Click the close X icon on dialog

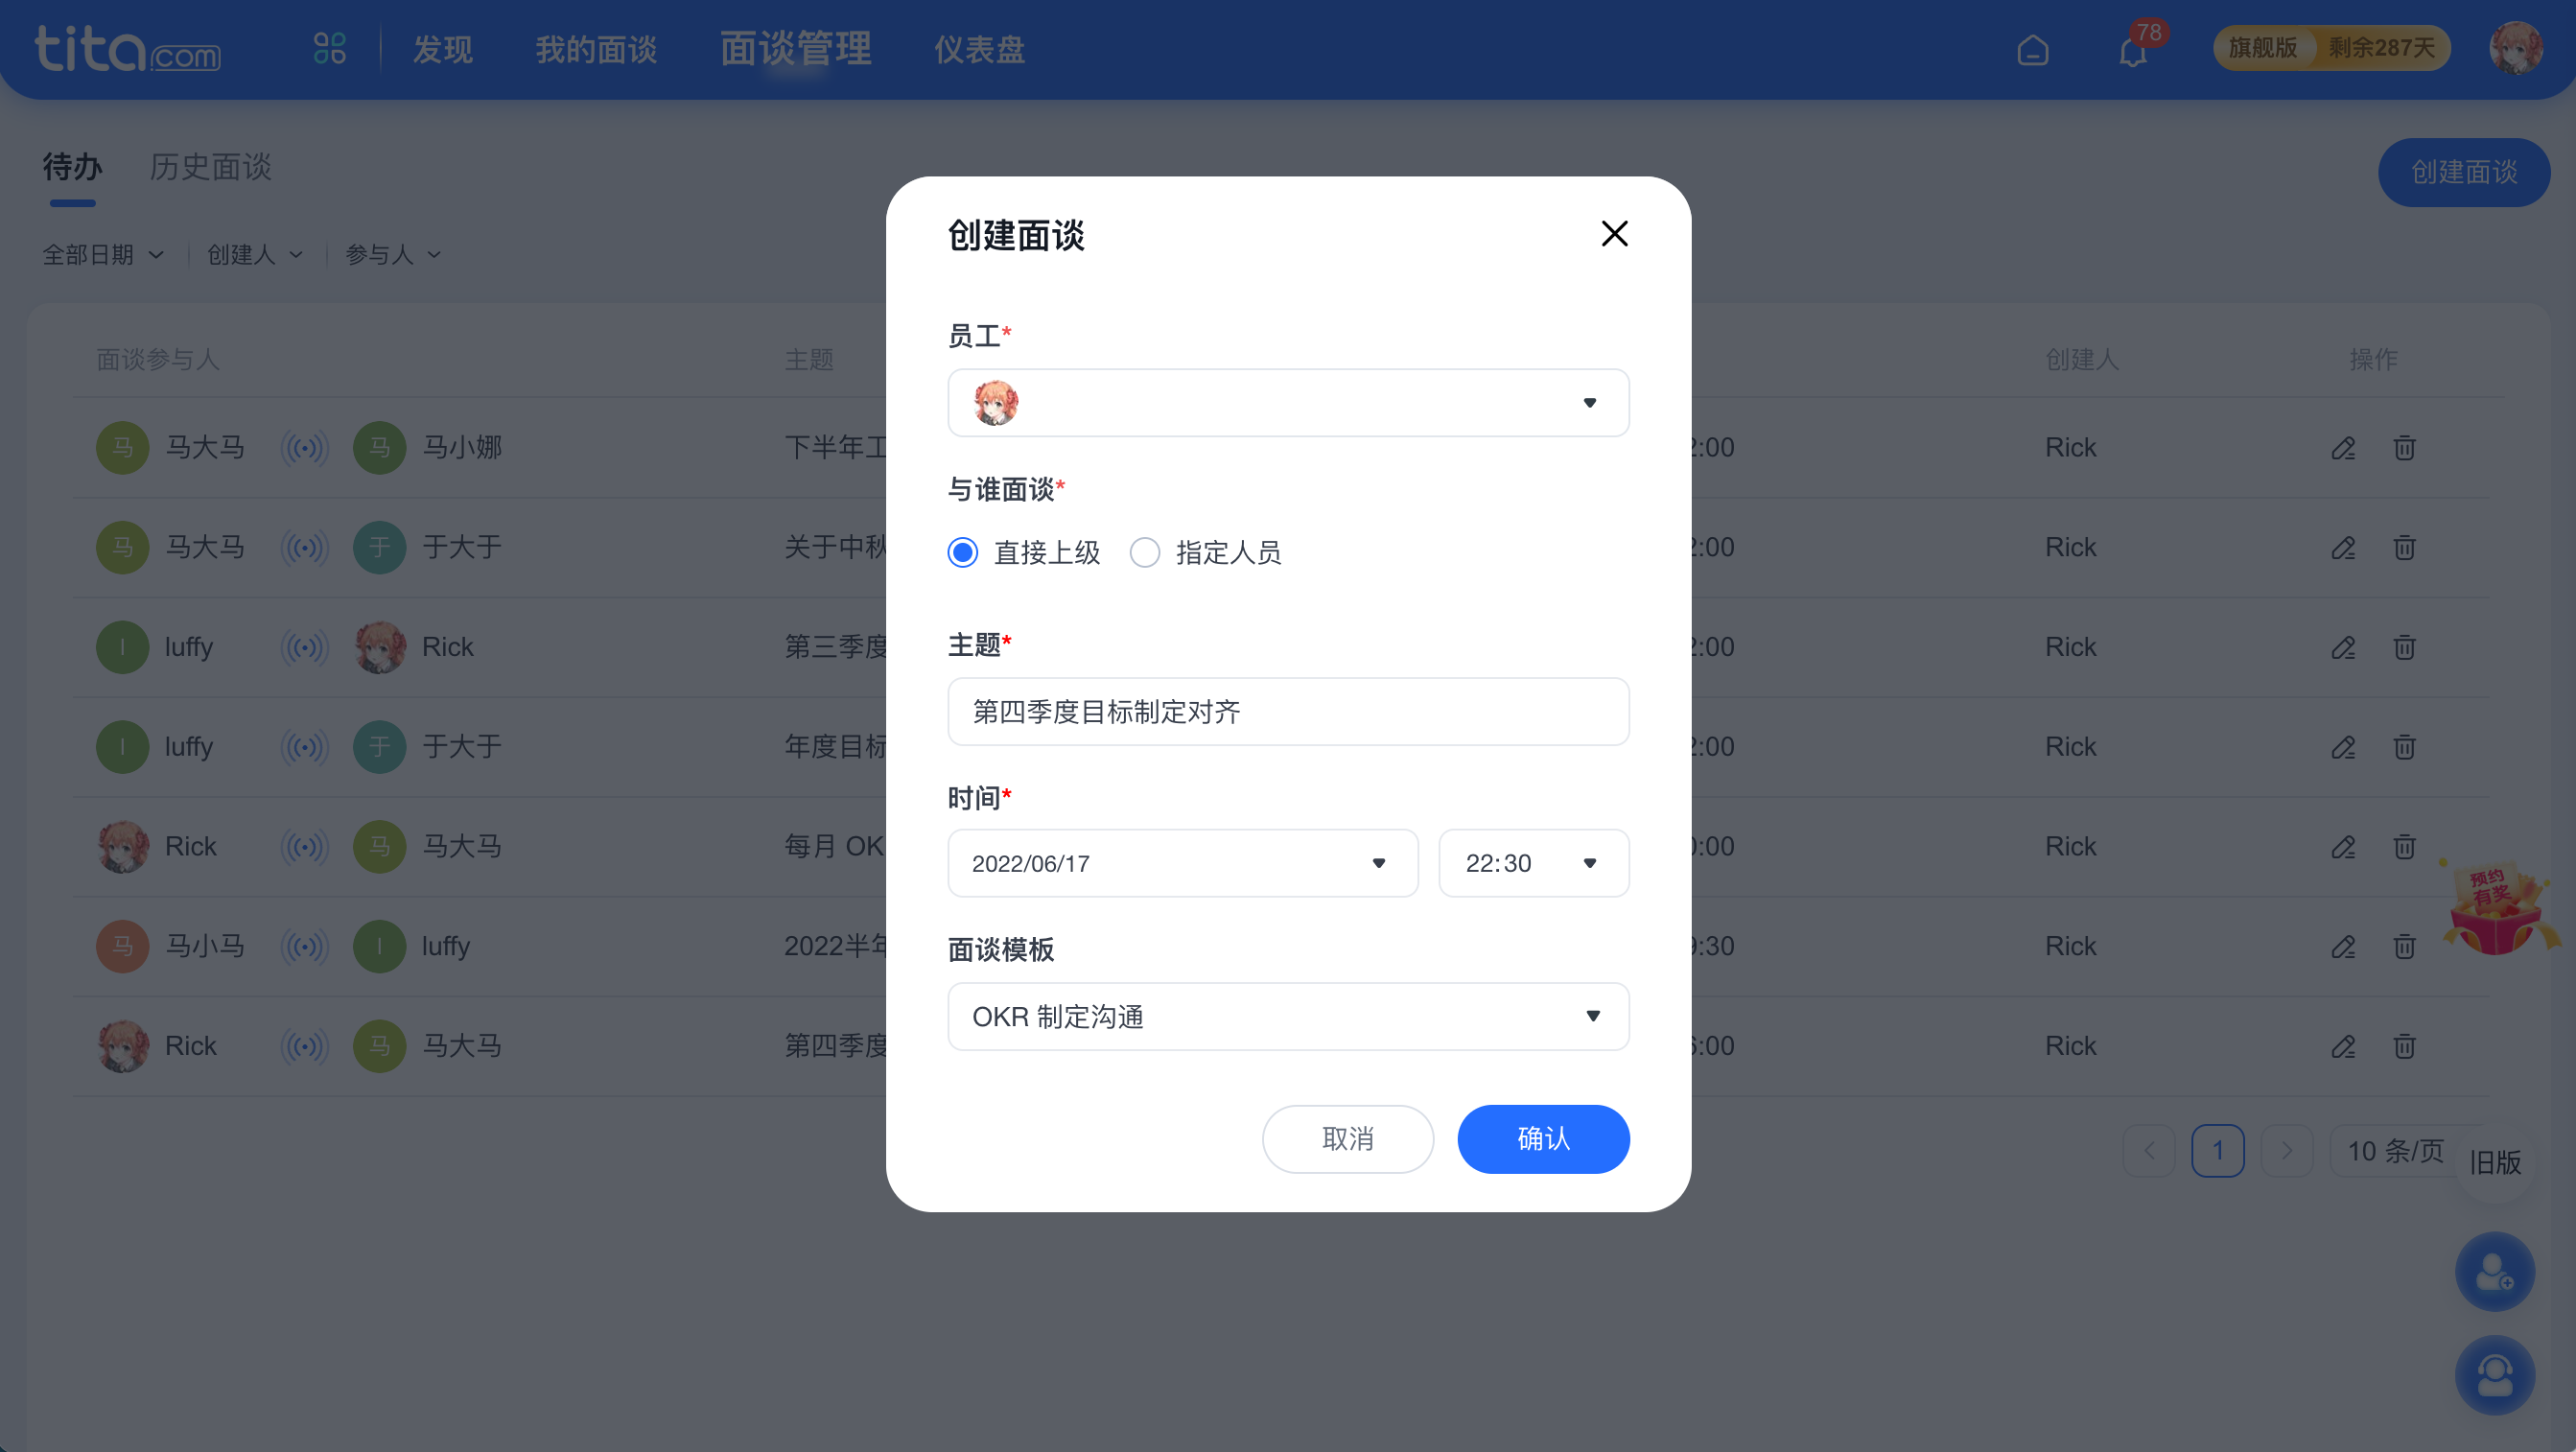click(1613, 233)
